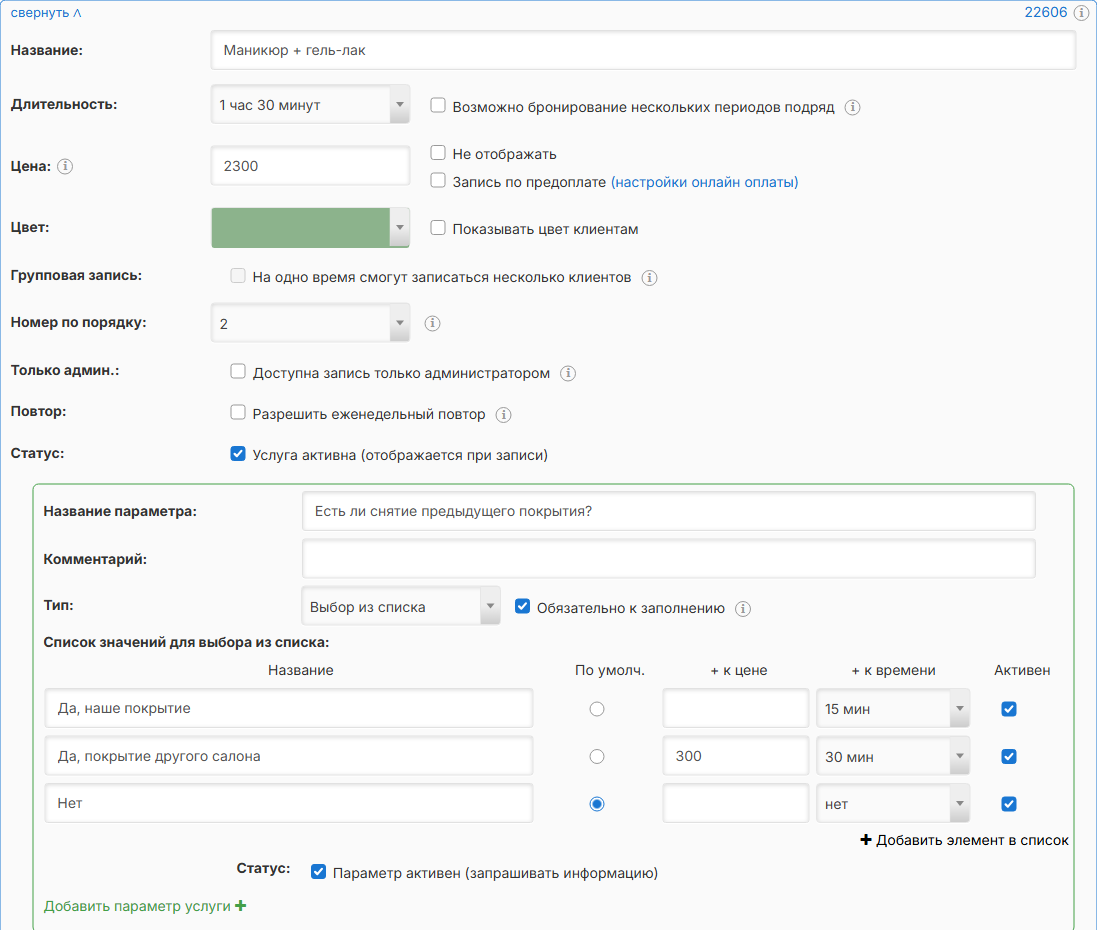Enable Разрешить еженедельный повтор checkbox
The height and width of the screenshot is (930, 1097).
point(238,412)
